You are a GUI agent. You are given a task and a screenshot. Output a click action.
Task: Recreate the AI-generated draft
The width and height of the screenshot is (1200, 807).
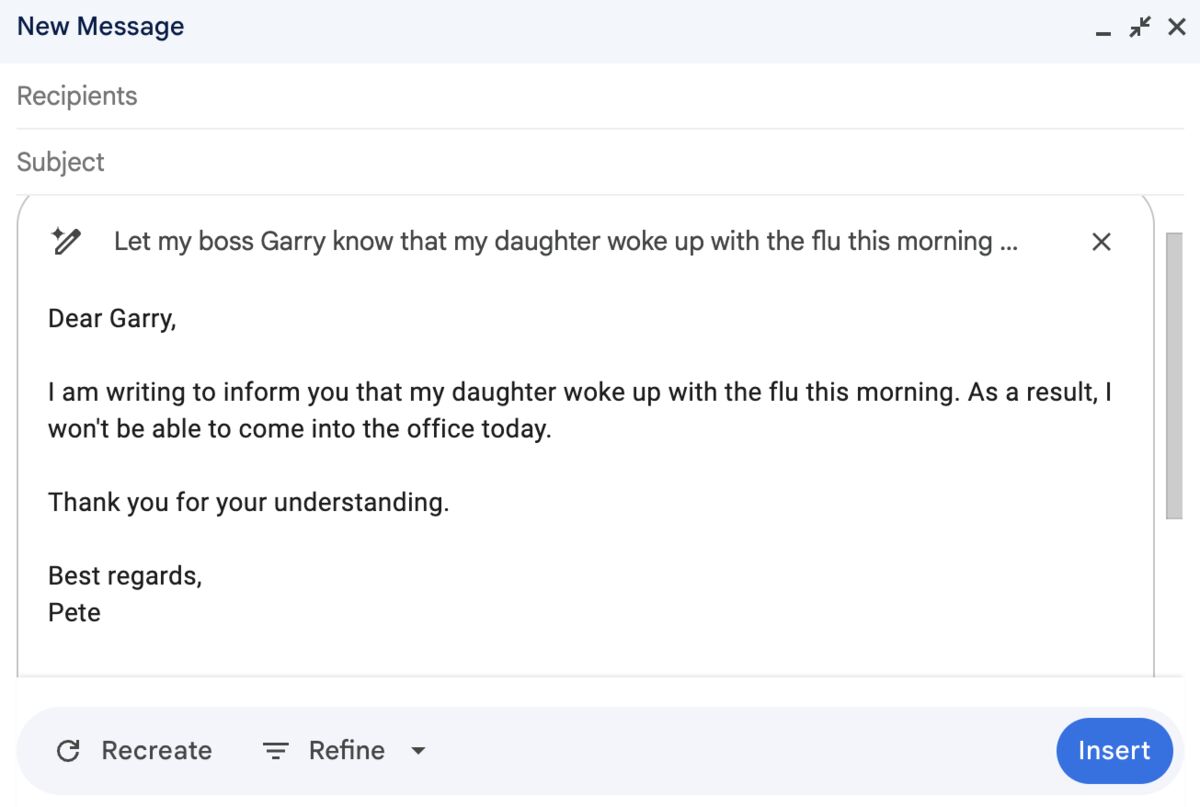point(155,750)
